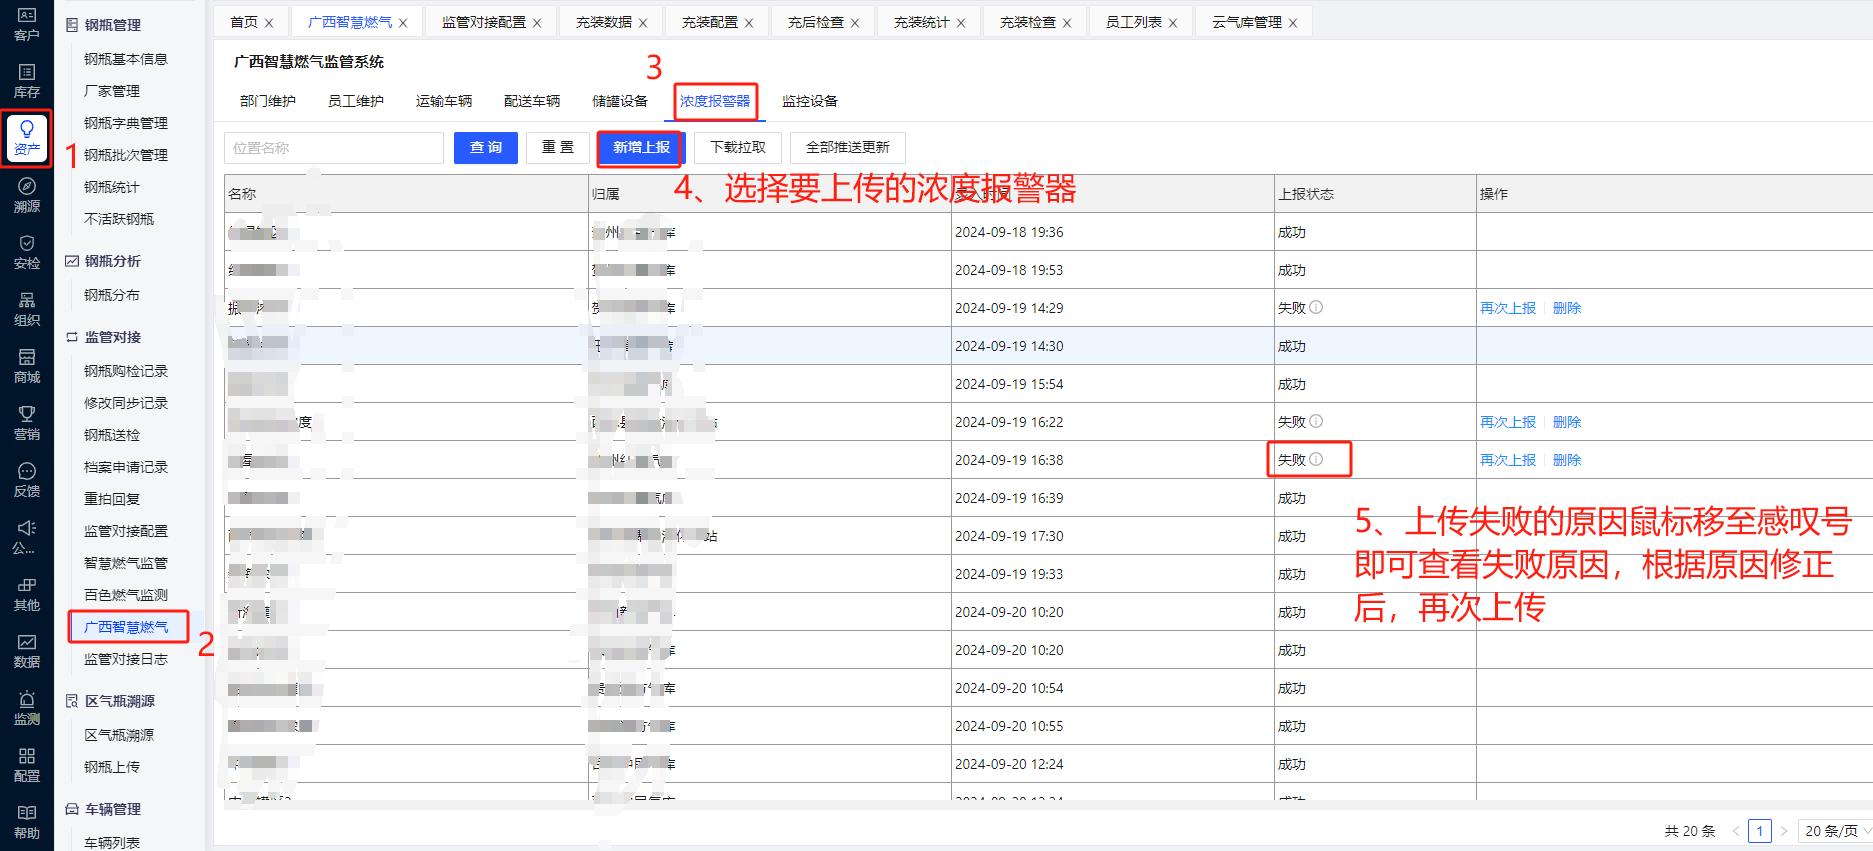Viewport: 1873px width, 851px height.
Task: Open 钢瓶上传 in the side menu
Action: click(x=112, y=767)
